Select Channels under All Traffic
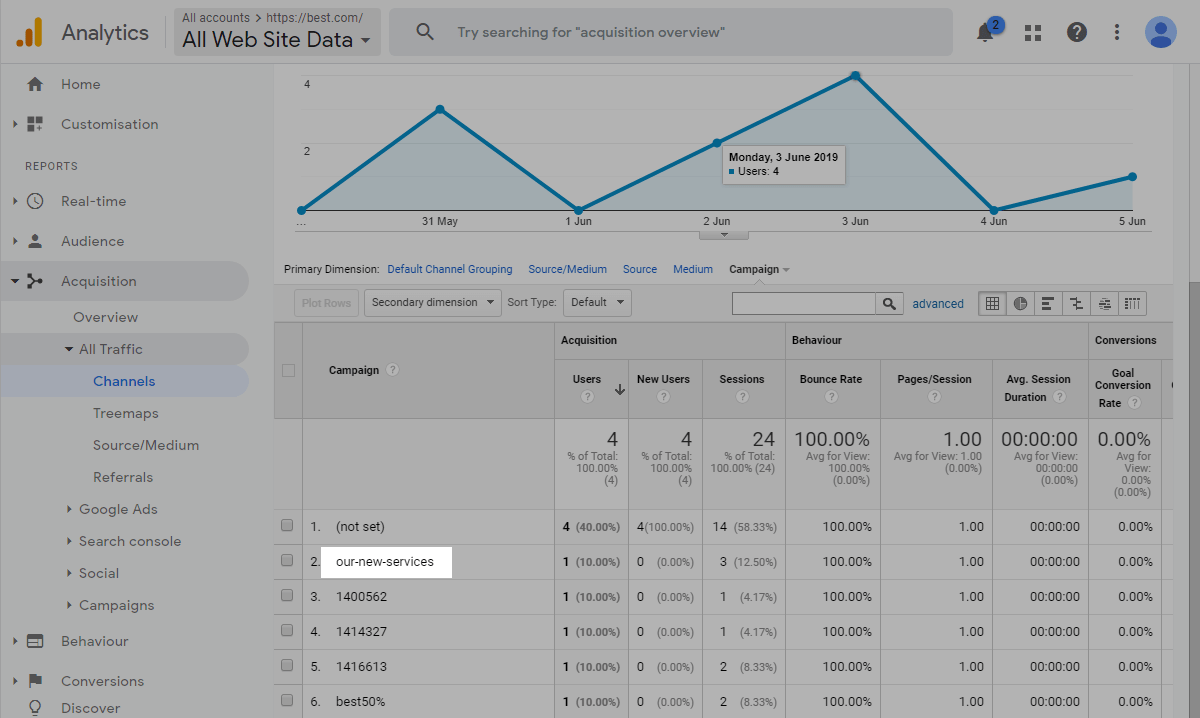Image resolution: width=1200 pixels, height=718 pixels. pyautogui.click(x=124, y=381)
